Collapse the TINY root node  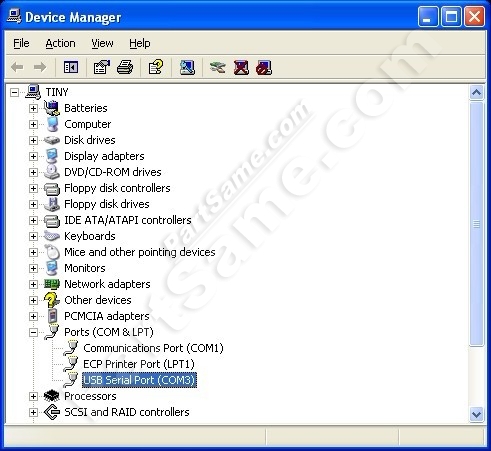[x=14, y=92]
